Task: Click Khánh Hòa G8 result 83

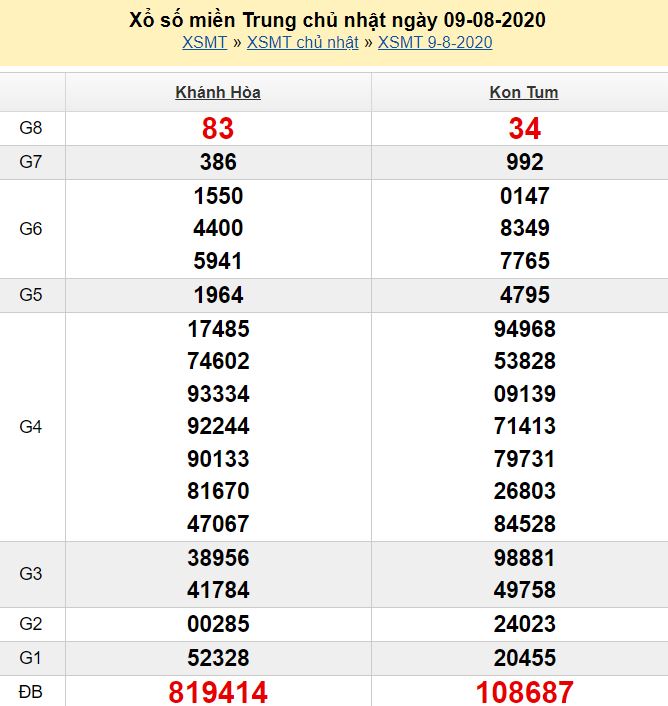Action: 218,128
